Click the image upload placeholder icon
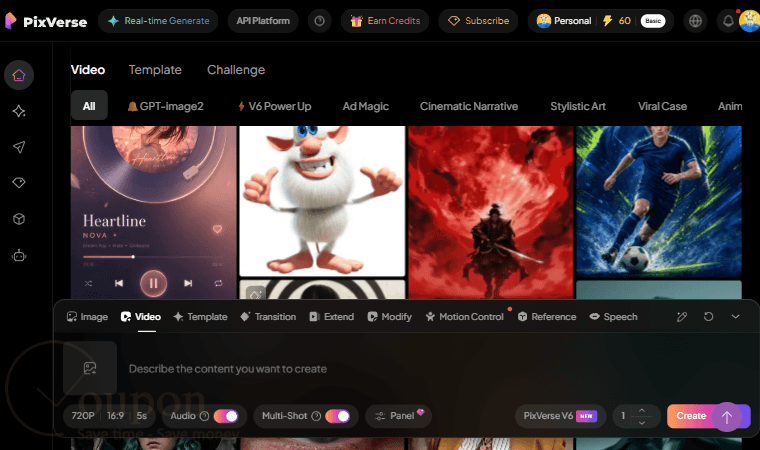This screenshot has height=450, width=760. tap(90, 368)
